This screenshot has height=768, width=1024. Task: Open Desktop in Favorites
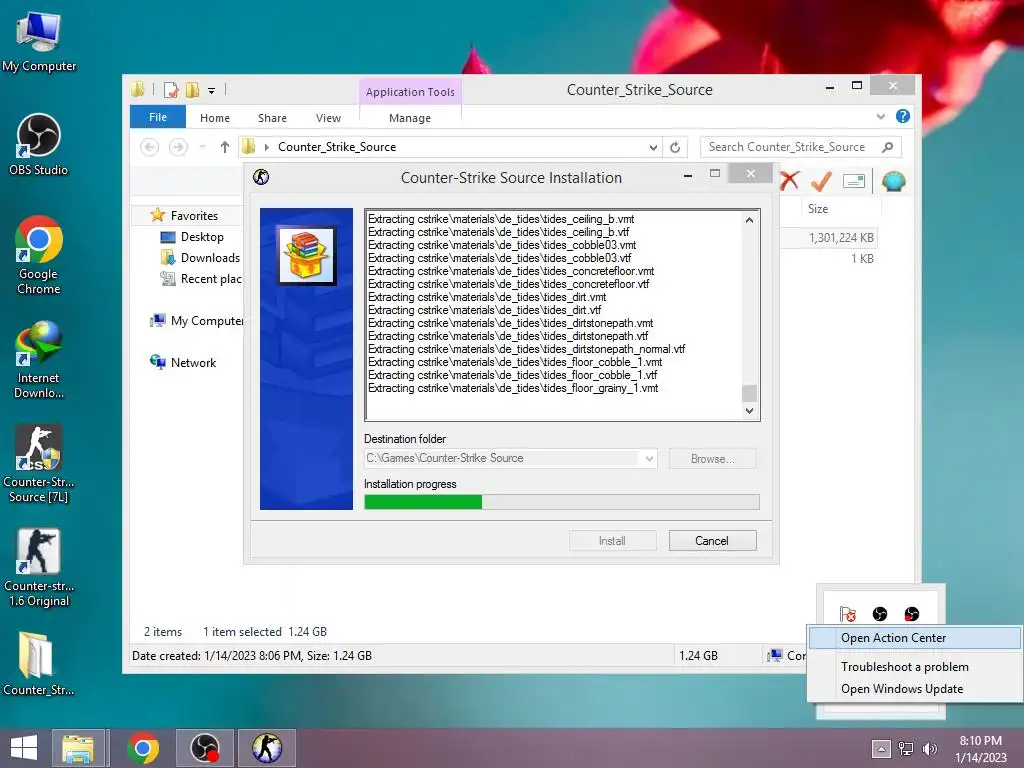[192, 236]
